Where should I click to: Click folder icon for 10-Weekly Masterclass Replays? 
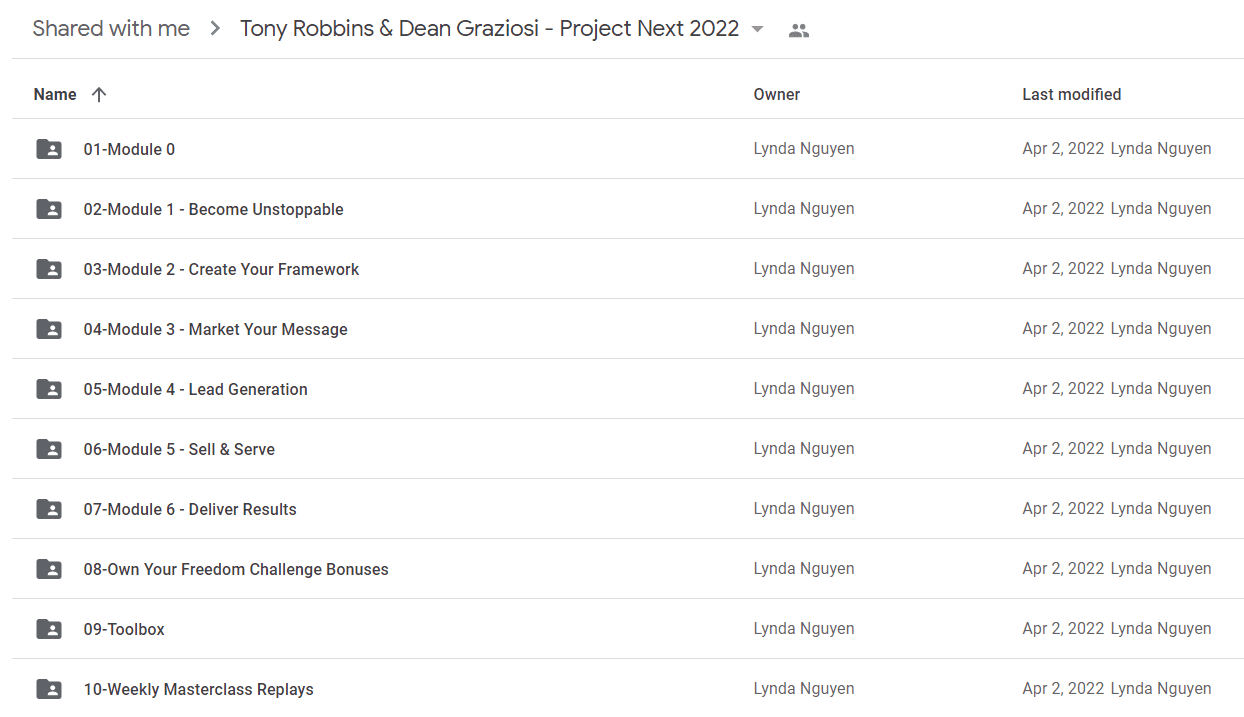click(x=49, y=689)
